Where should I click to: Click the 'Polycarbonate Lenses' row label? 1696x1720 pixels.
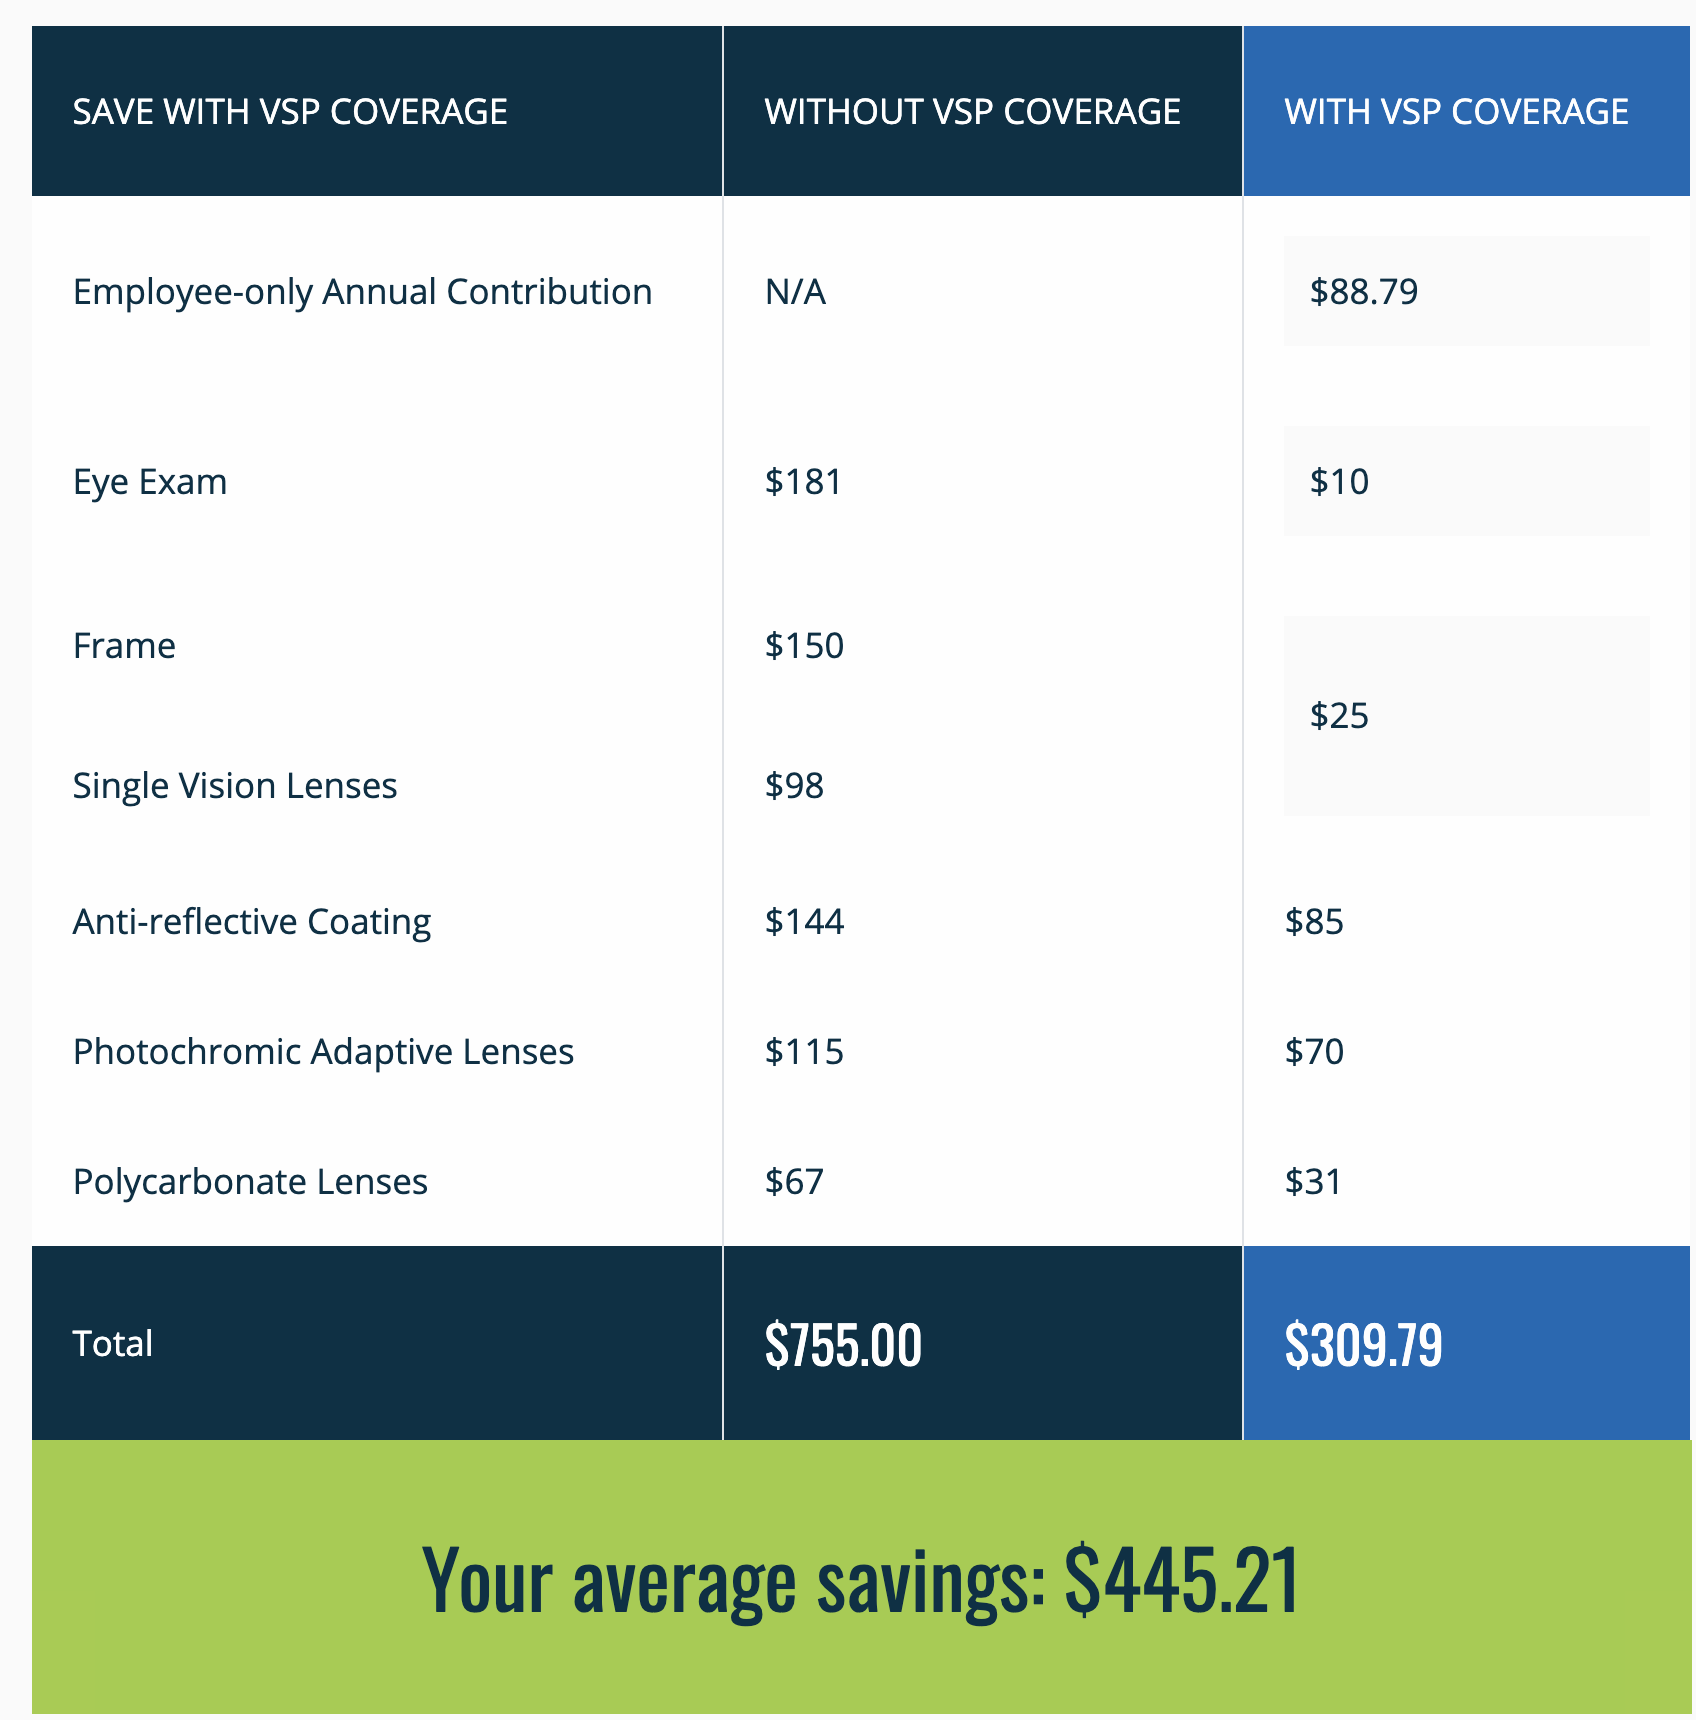(x=250, y=1182)
